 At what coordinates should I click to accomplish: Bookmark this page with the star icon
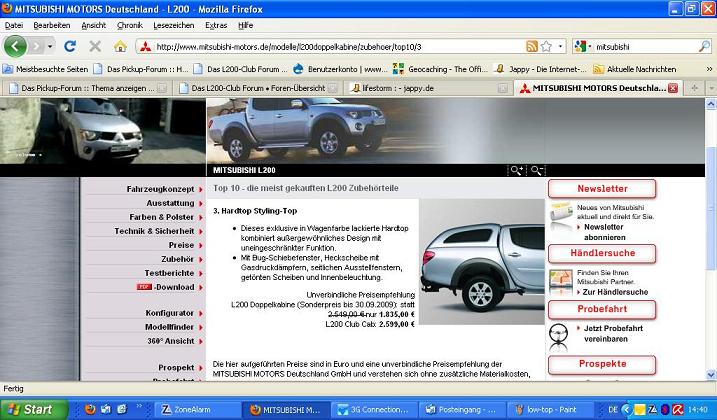(546, 46)
